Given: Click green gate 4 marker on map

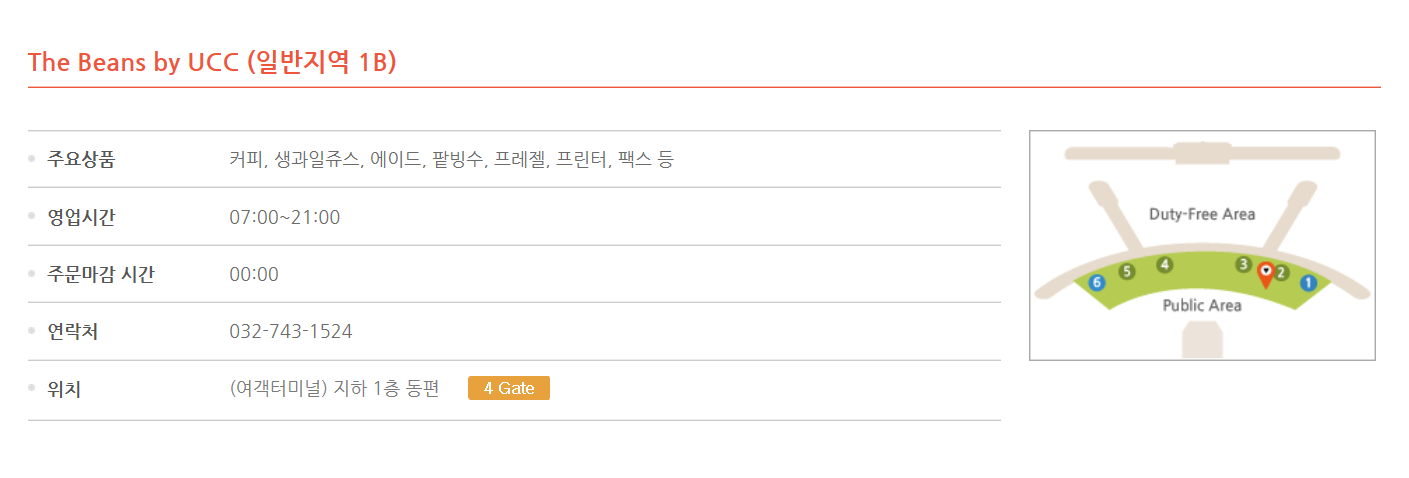Looking at the screenshot, I should click(x=1164, y=264).
